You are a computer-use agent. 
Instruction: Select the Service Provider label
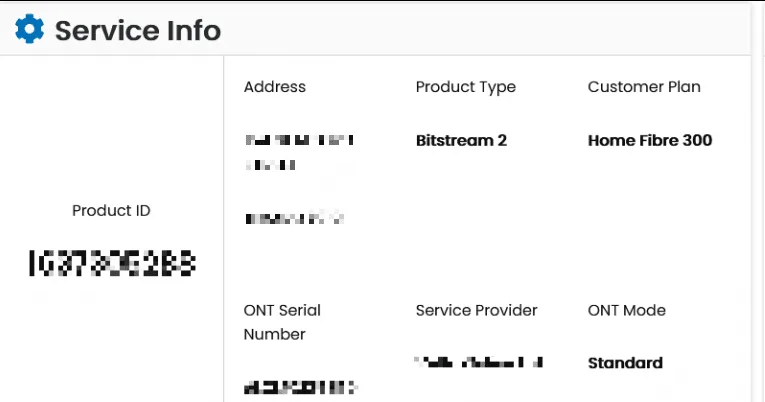point(476,311)
